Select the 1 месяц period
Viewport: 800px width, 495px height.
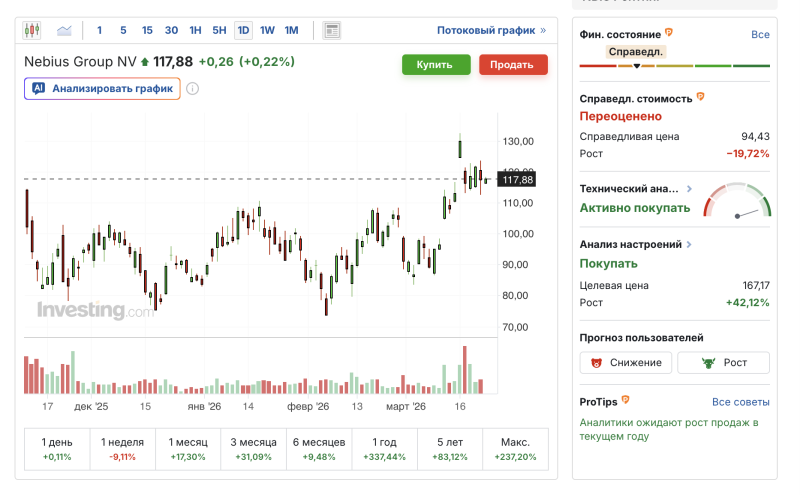(x=188, y=449)
